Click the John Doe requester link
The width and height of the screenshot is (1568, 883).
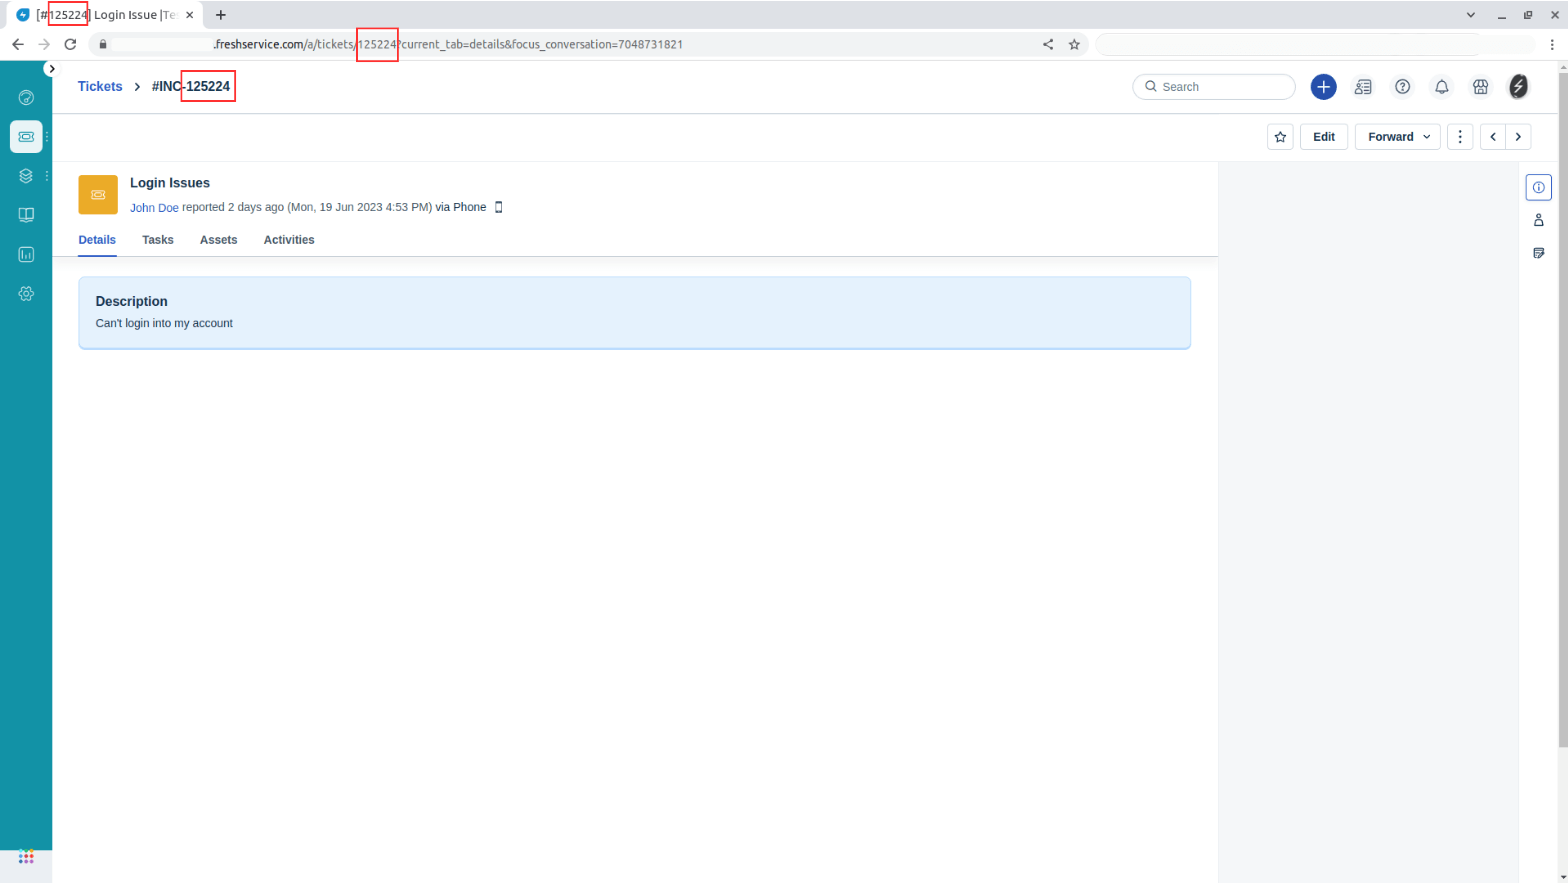(154, 208)
